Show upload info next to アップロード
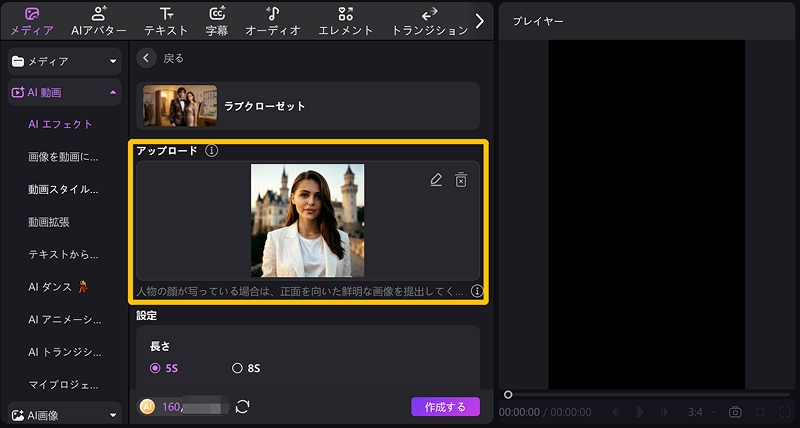The height and width of the screenshot is (428, 800). pyautogui.click(x=211, y=150)
